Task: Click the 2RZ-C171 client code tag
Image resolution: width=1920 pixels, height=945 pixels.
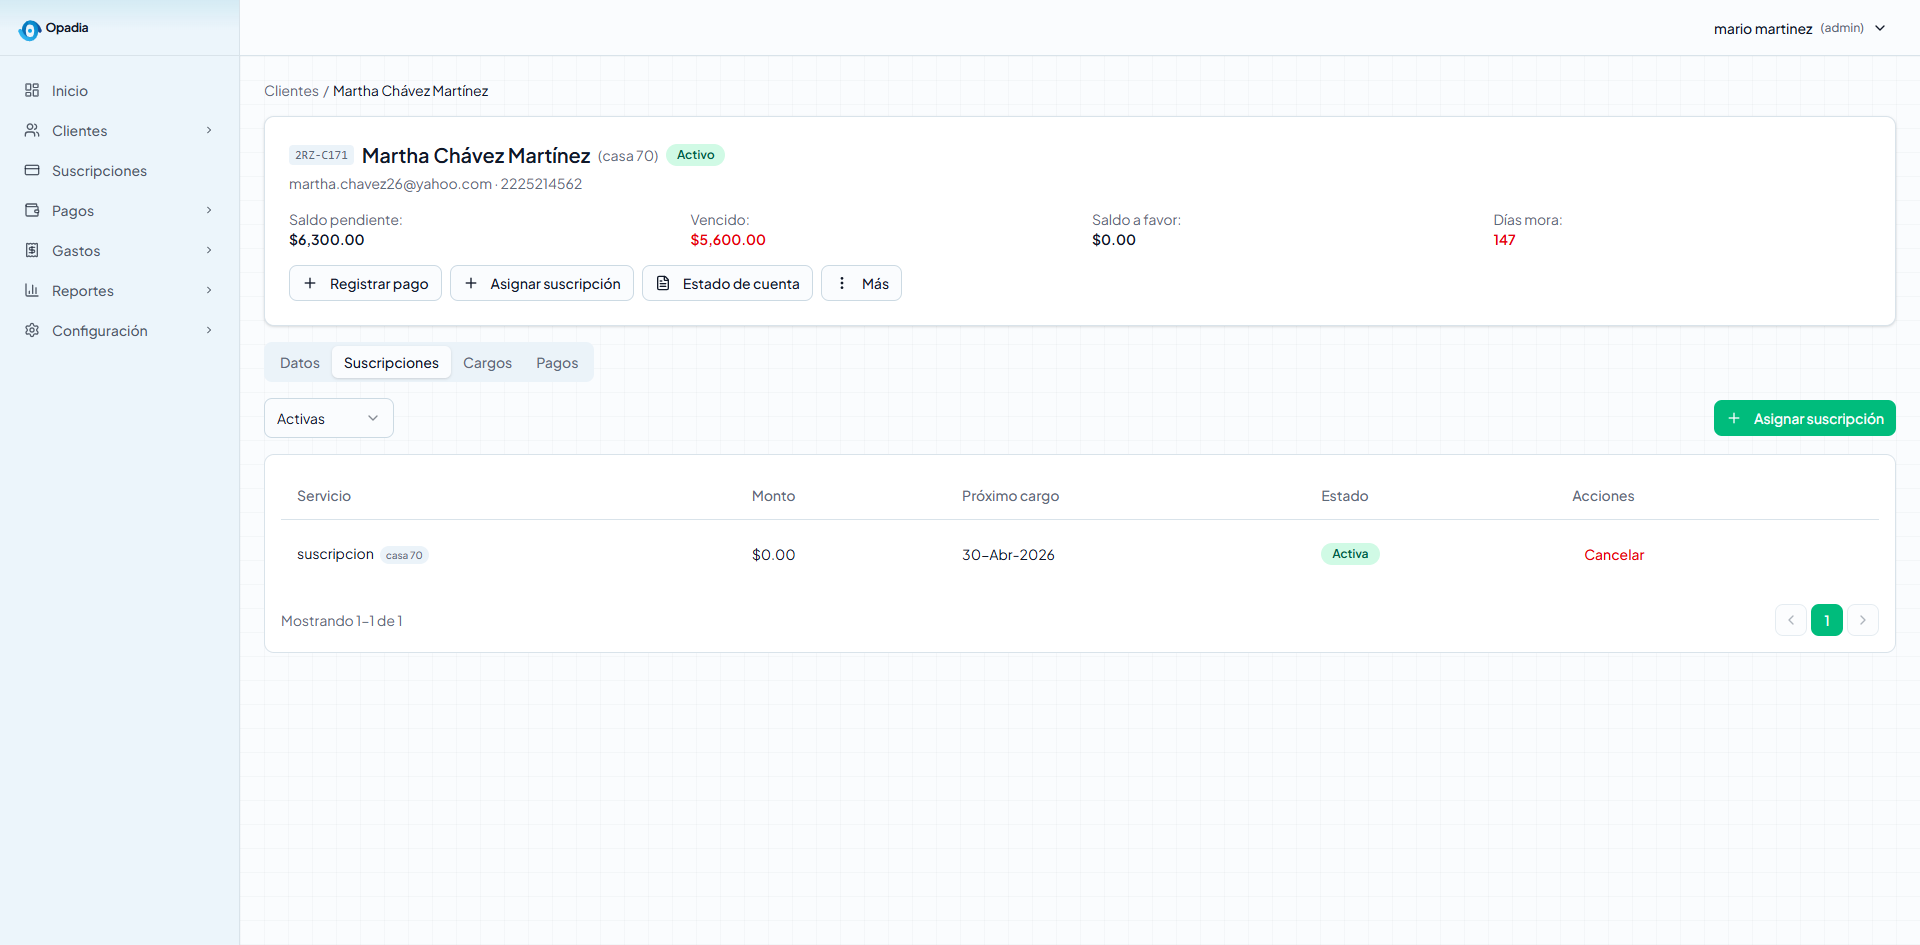Action: pyautogui.click(x=321, y=155)
